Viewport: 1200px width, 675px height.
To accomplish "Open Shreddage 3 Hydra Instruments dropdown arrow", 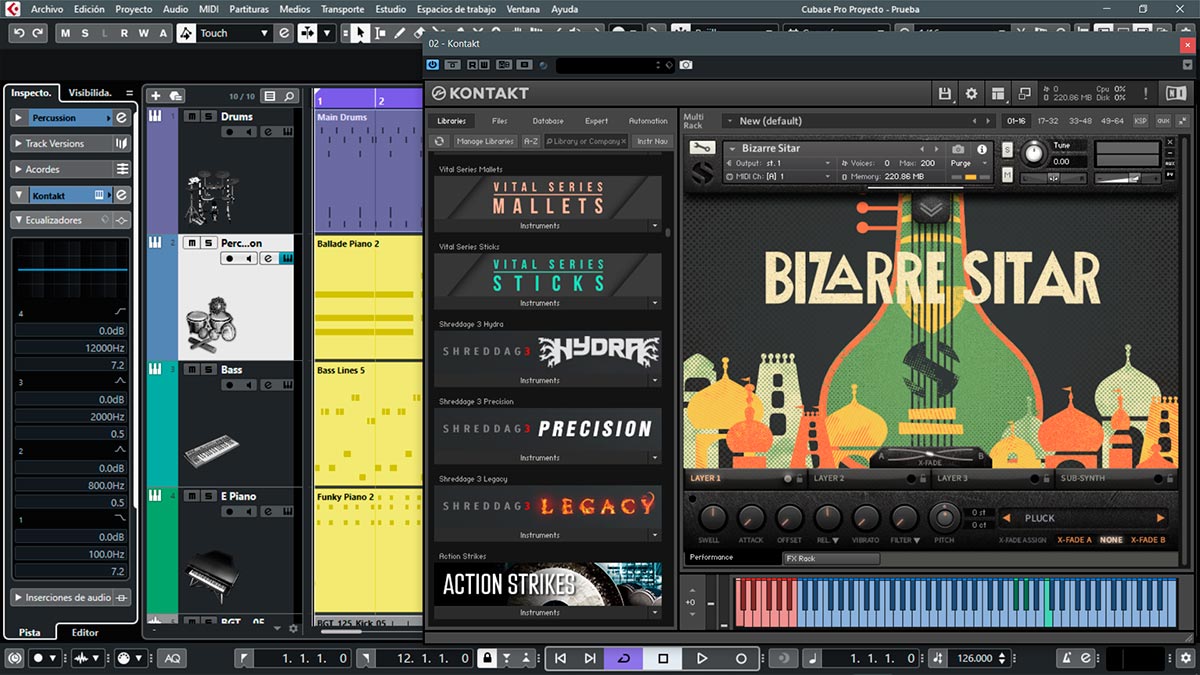I will 656,381.
